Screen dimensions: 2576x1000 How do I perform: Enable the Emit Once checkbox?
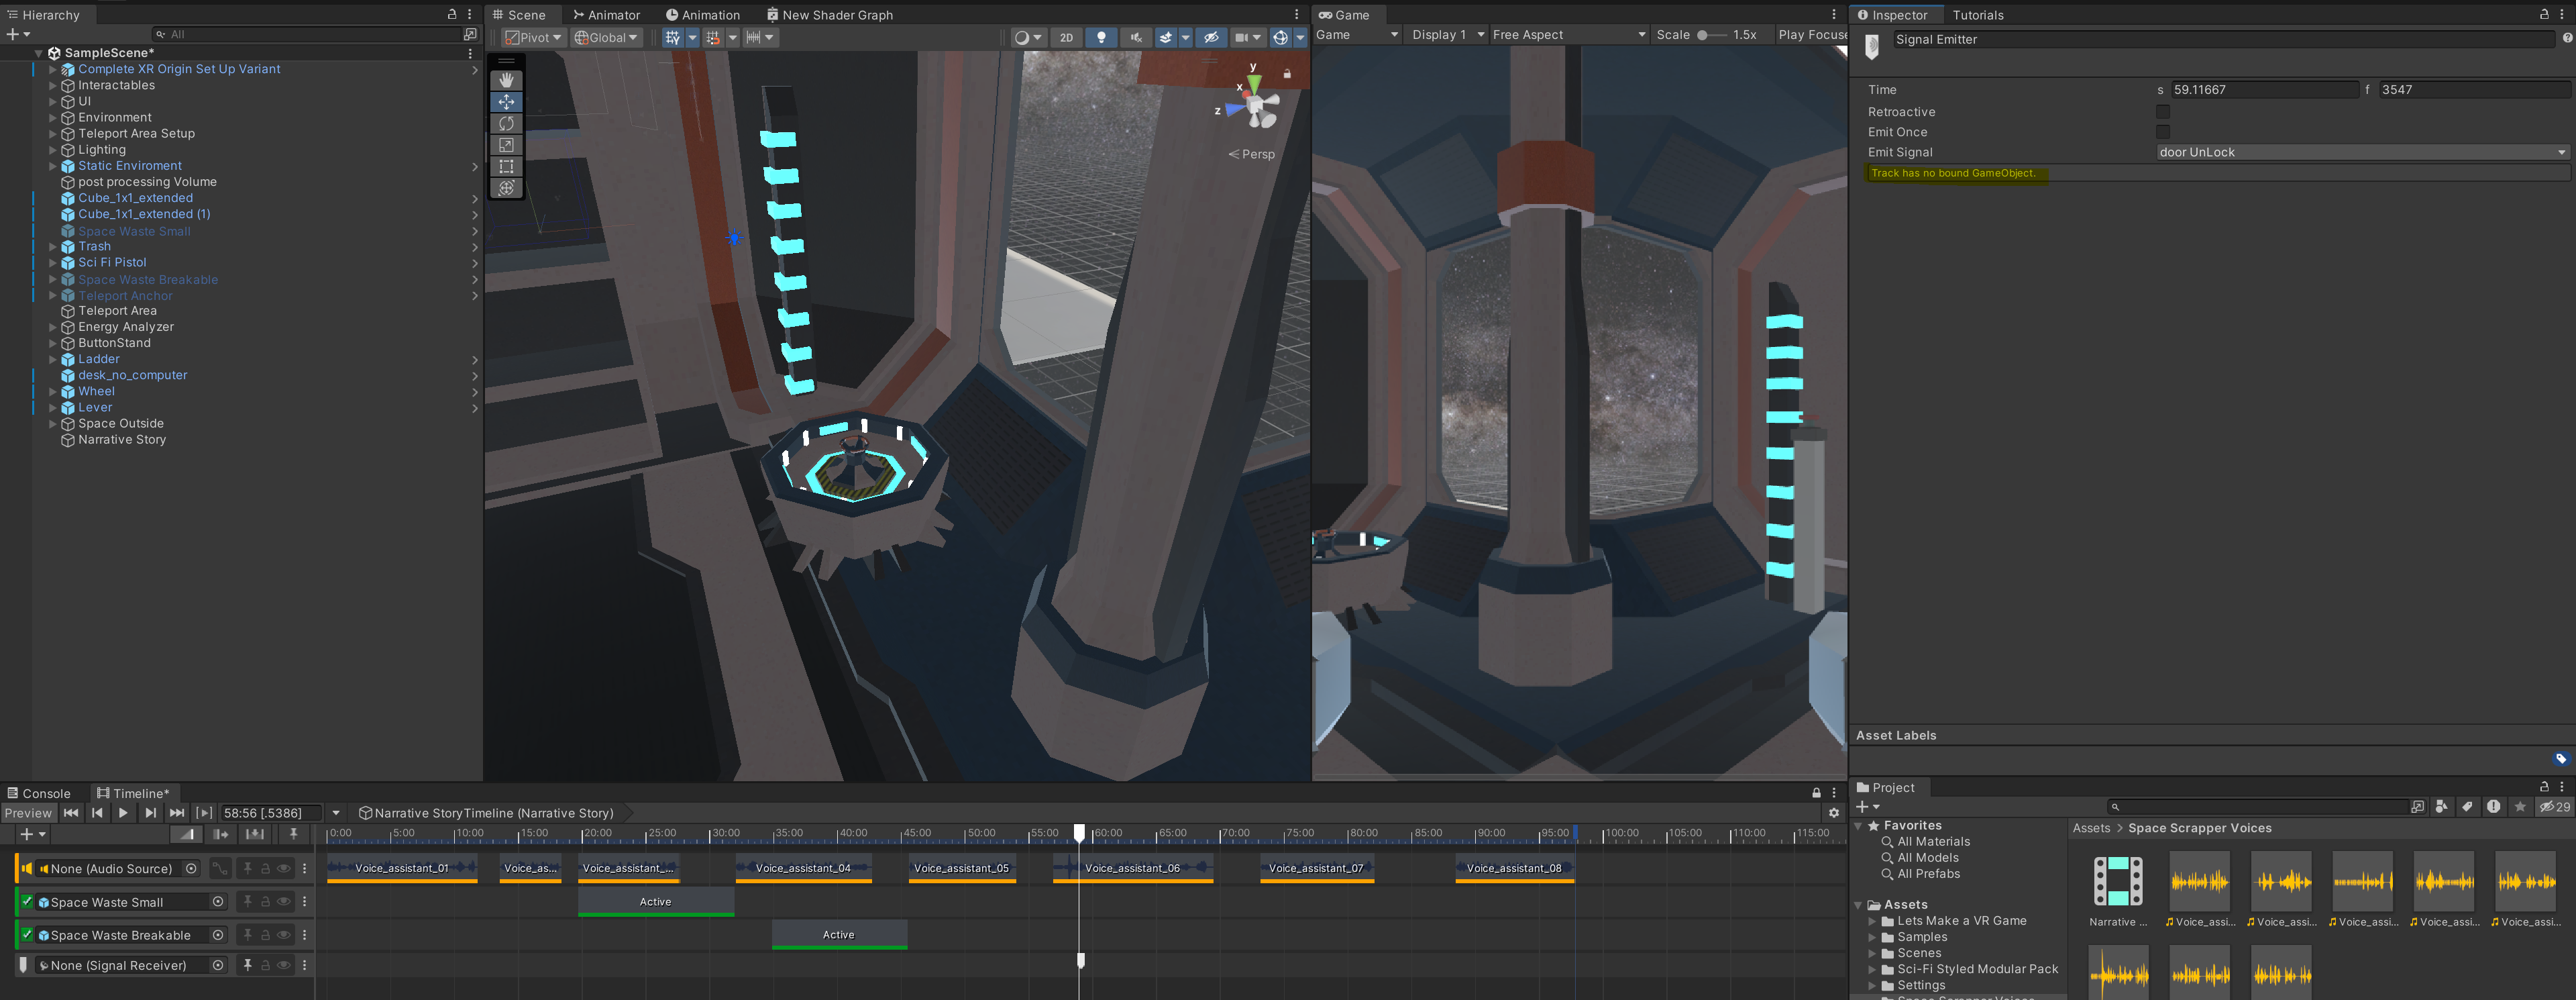pos(2163,132)
